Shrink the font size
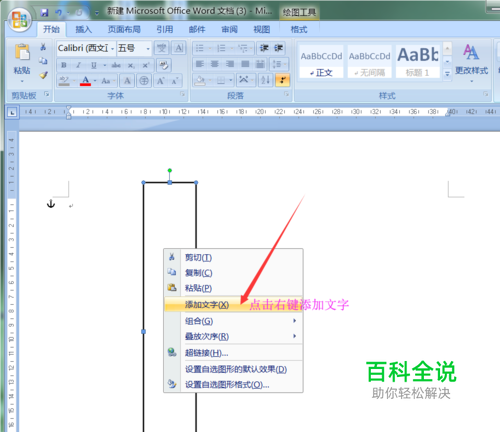The height and width of the screenshot is (432, 500). (x=175, y=81)
